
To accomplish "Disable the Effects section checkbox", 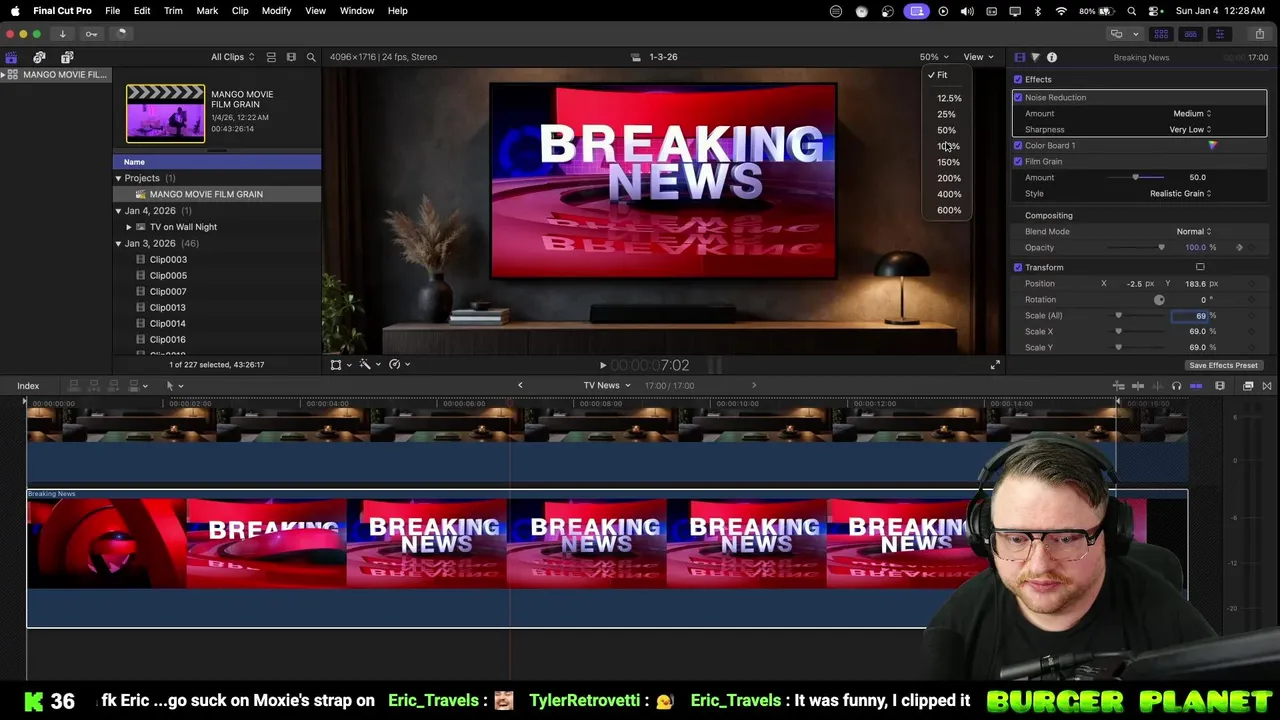I will [1018, 79].
